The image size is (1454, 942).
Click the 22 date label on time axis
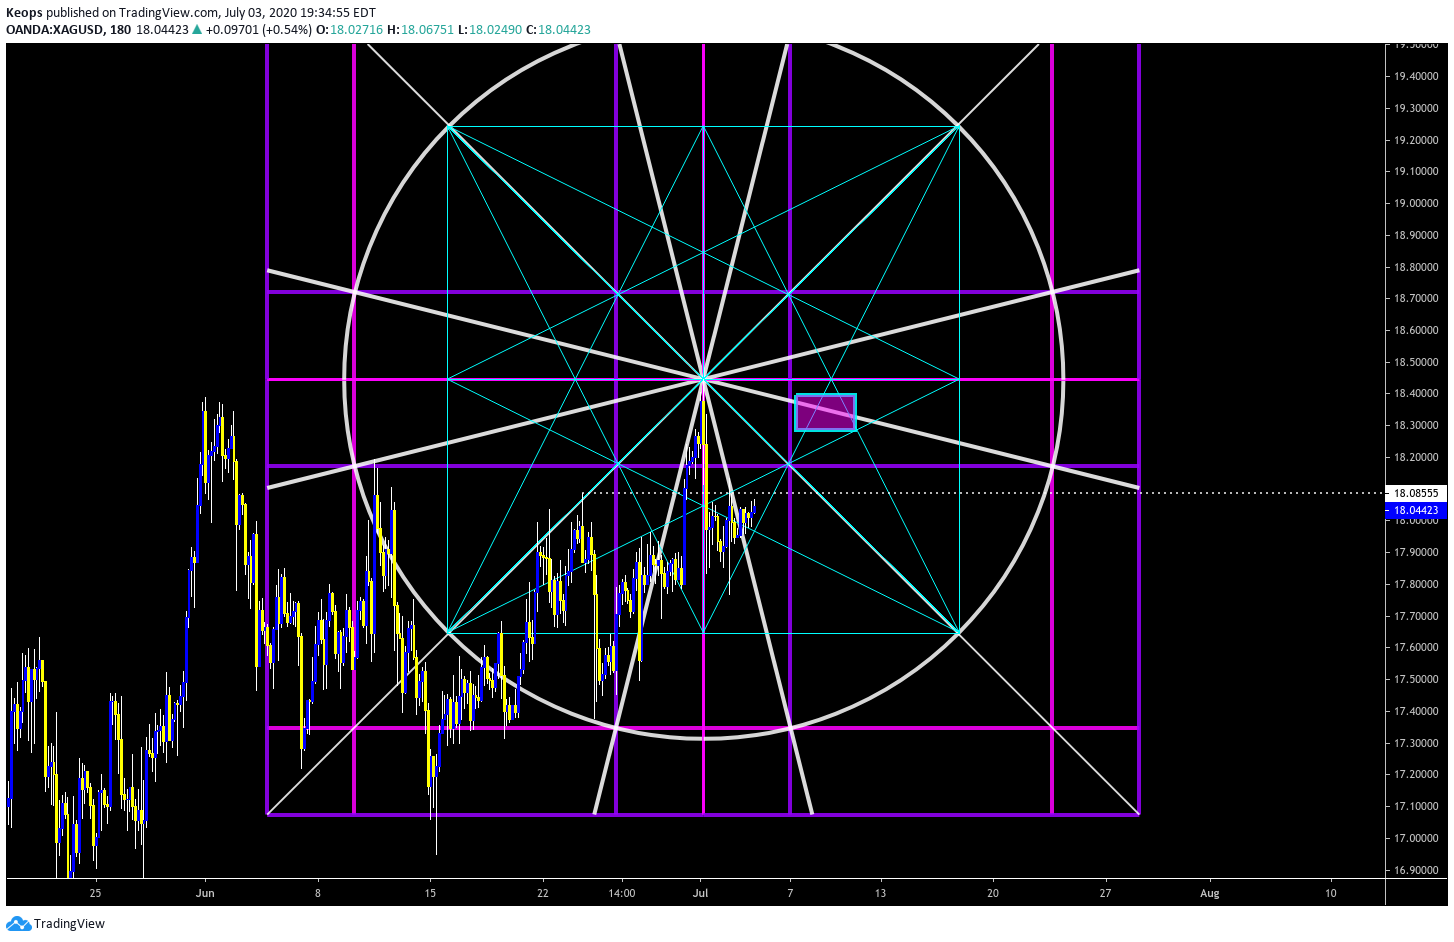[543, 893]
